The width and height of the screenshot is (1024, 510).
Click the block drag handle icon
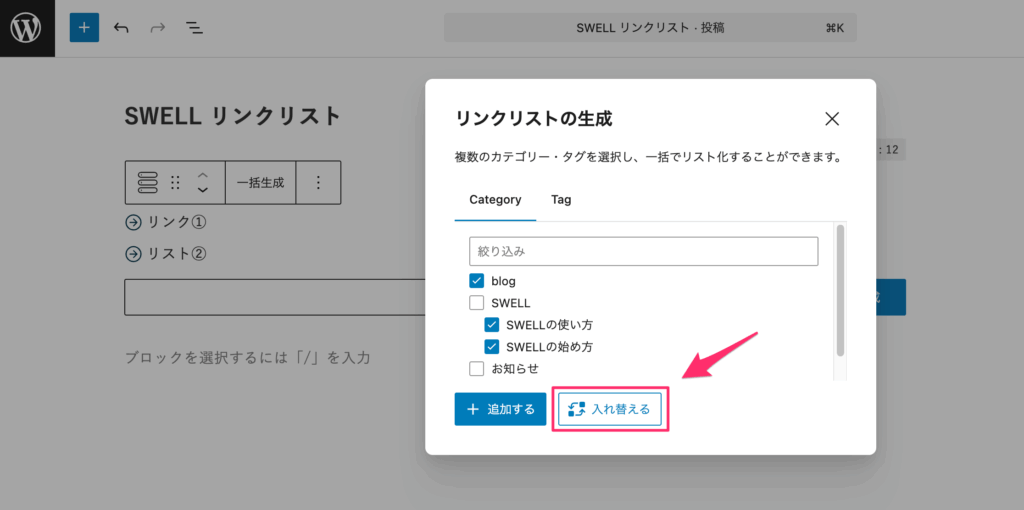click(175, 182)
